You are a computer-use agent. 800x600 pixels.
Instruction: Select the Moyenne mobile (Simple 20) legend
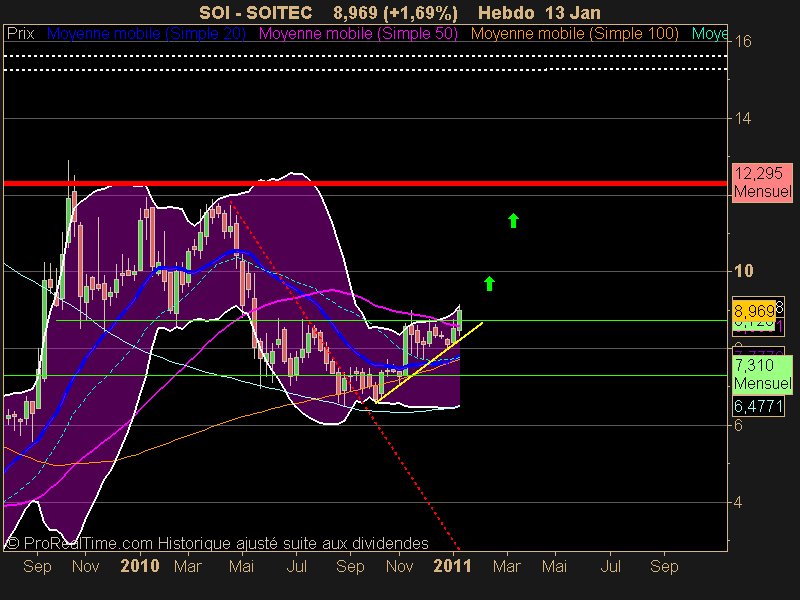(146, 34)
